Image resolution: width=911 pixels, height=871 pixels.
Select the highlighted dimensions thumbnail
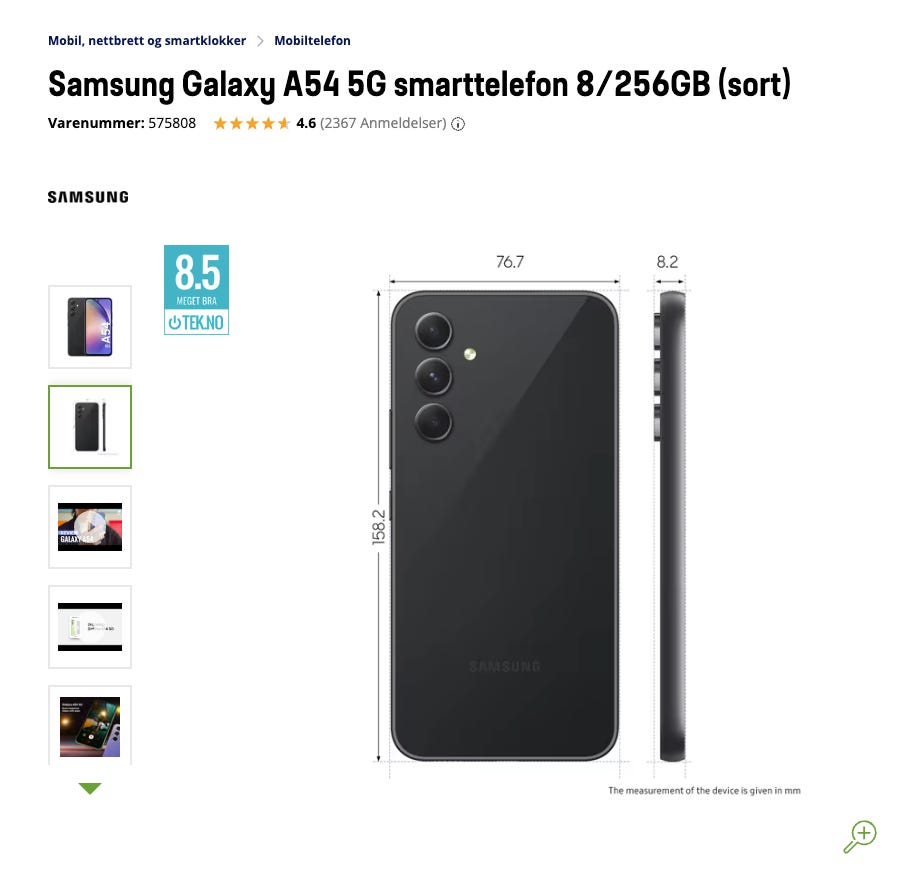[x=90, y=427]
